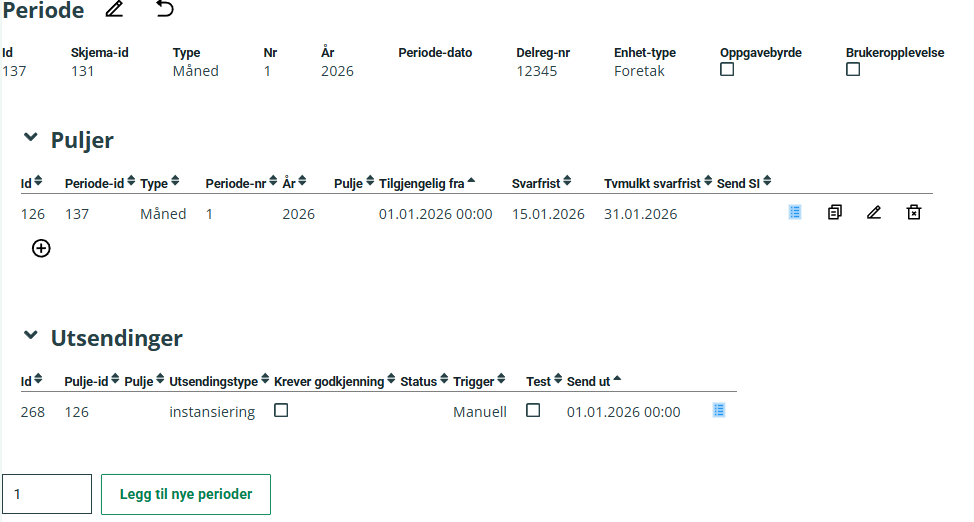The width and height of the screenshot is (974, 522).
Task: Collapse the Utsendinger section
Action: click(30, 336)
